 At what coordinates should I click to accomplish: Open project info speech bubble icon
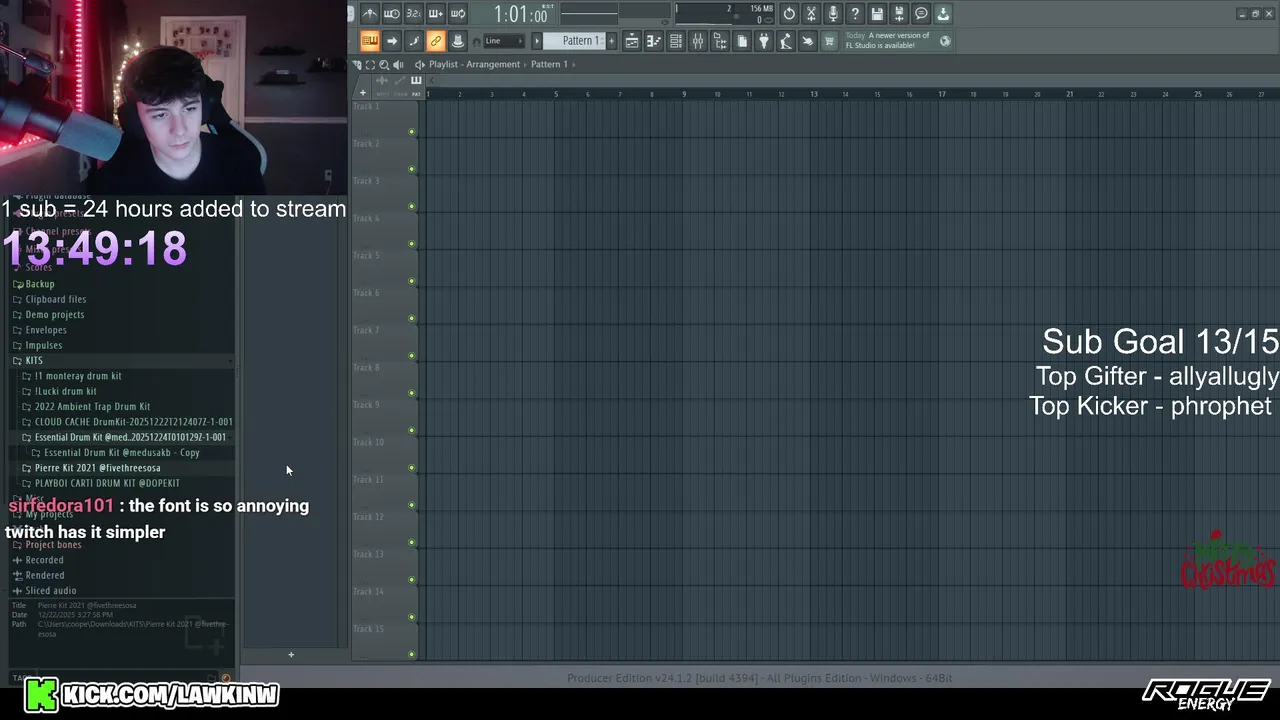pos(921,14)
